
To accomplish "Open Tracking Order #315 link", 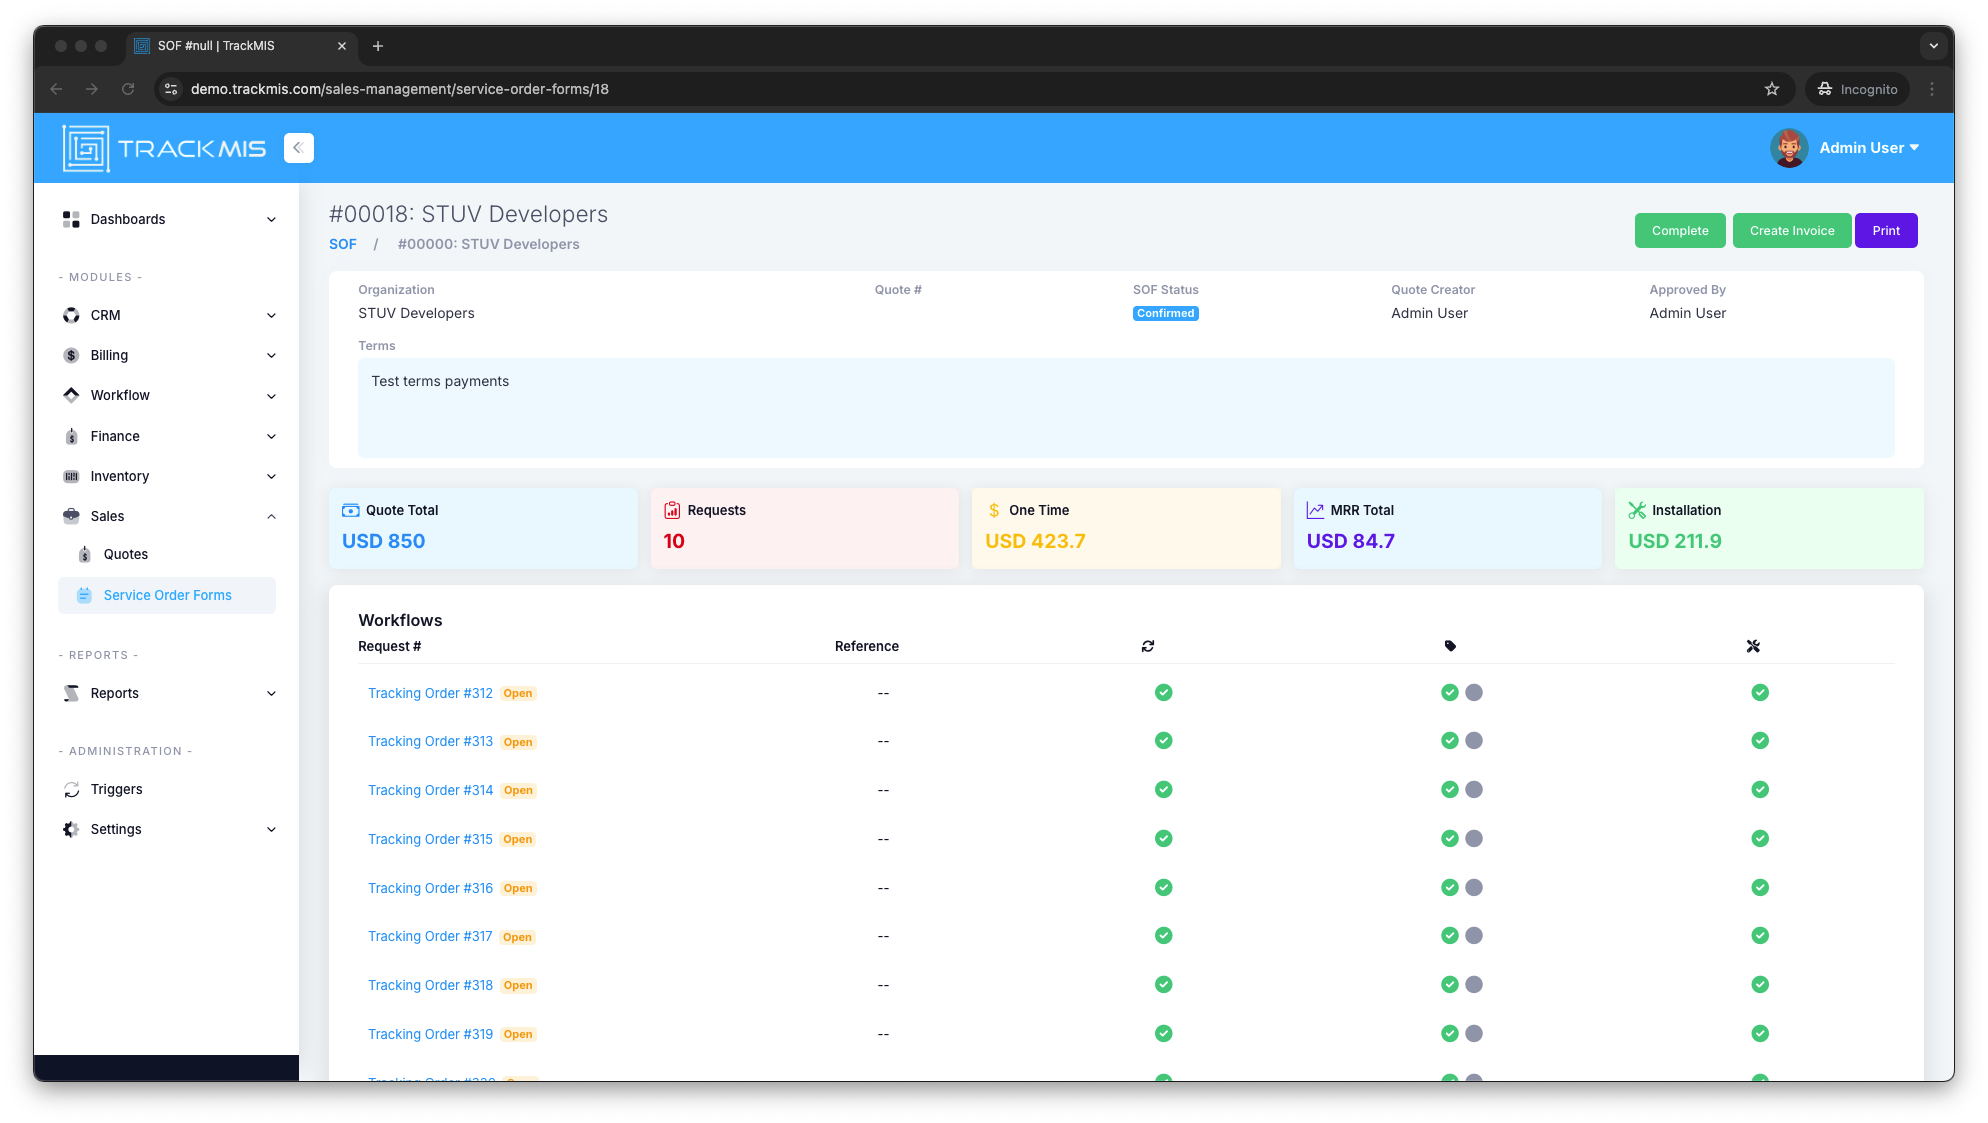I will click(x=430, y=839).
